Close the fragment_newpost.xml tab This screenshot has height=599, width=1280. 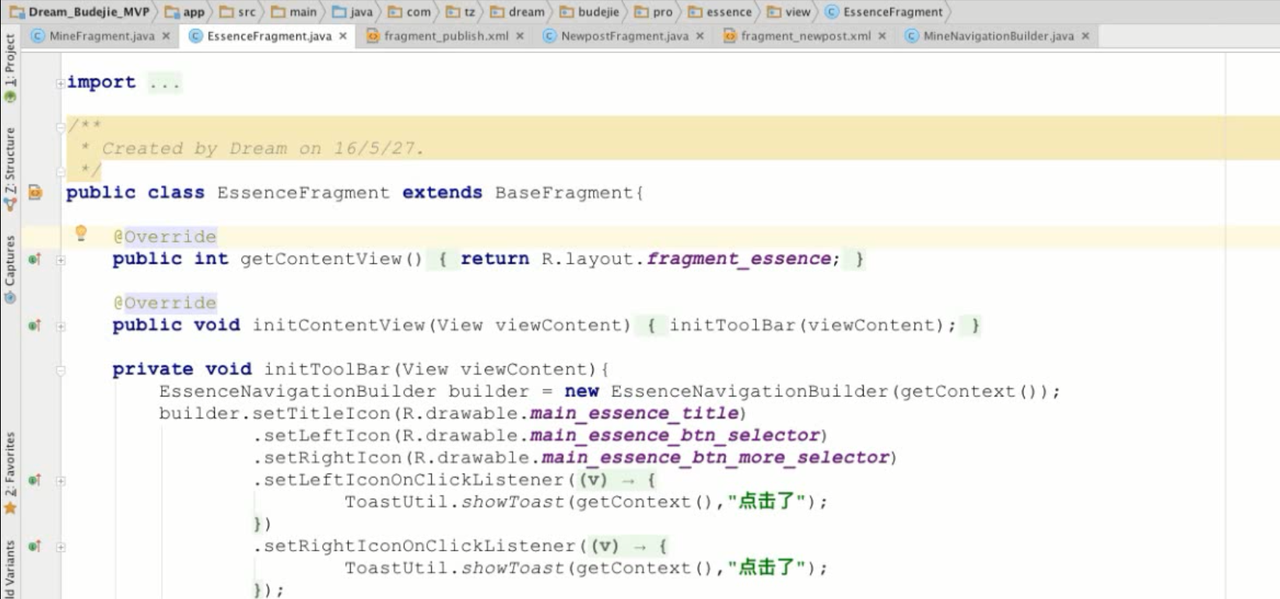tap(882, 36)
